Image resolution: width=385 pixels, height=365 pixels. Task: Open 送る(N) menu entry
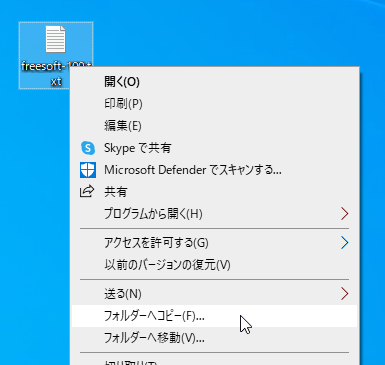pos(214,294)
